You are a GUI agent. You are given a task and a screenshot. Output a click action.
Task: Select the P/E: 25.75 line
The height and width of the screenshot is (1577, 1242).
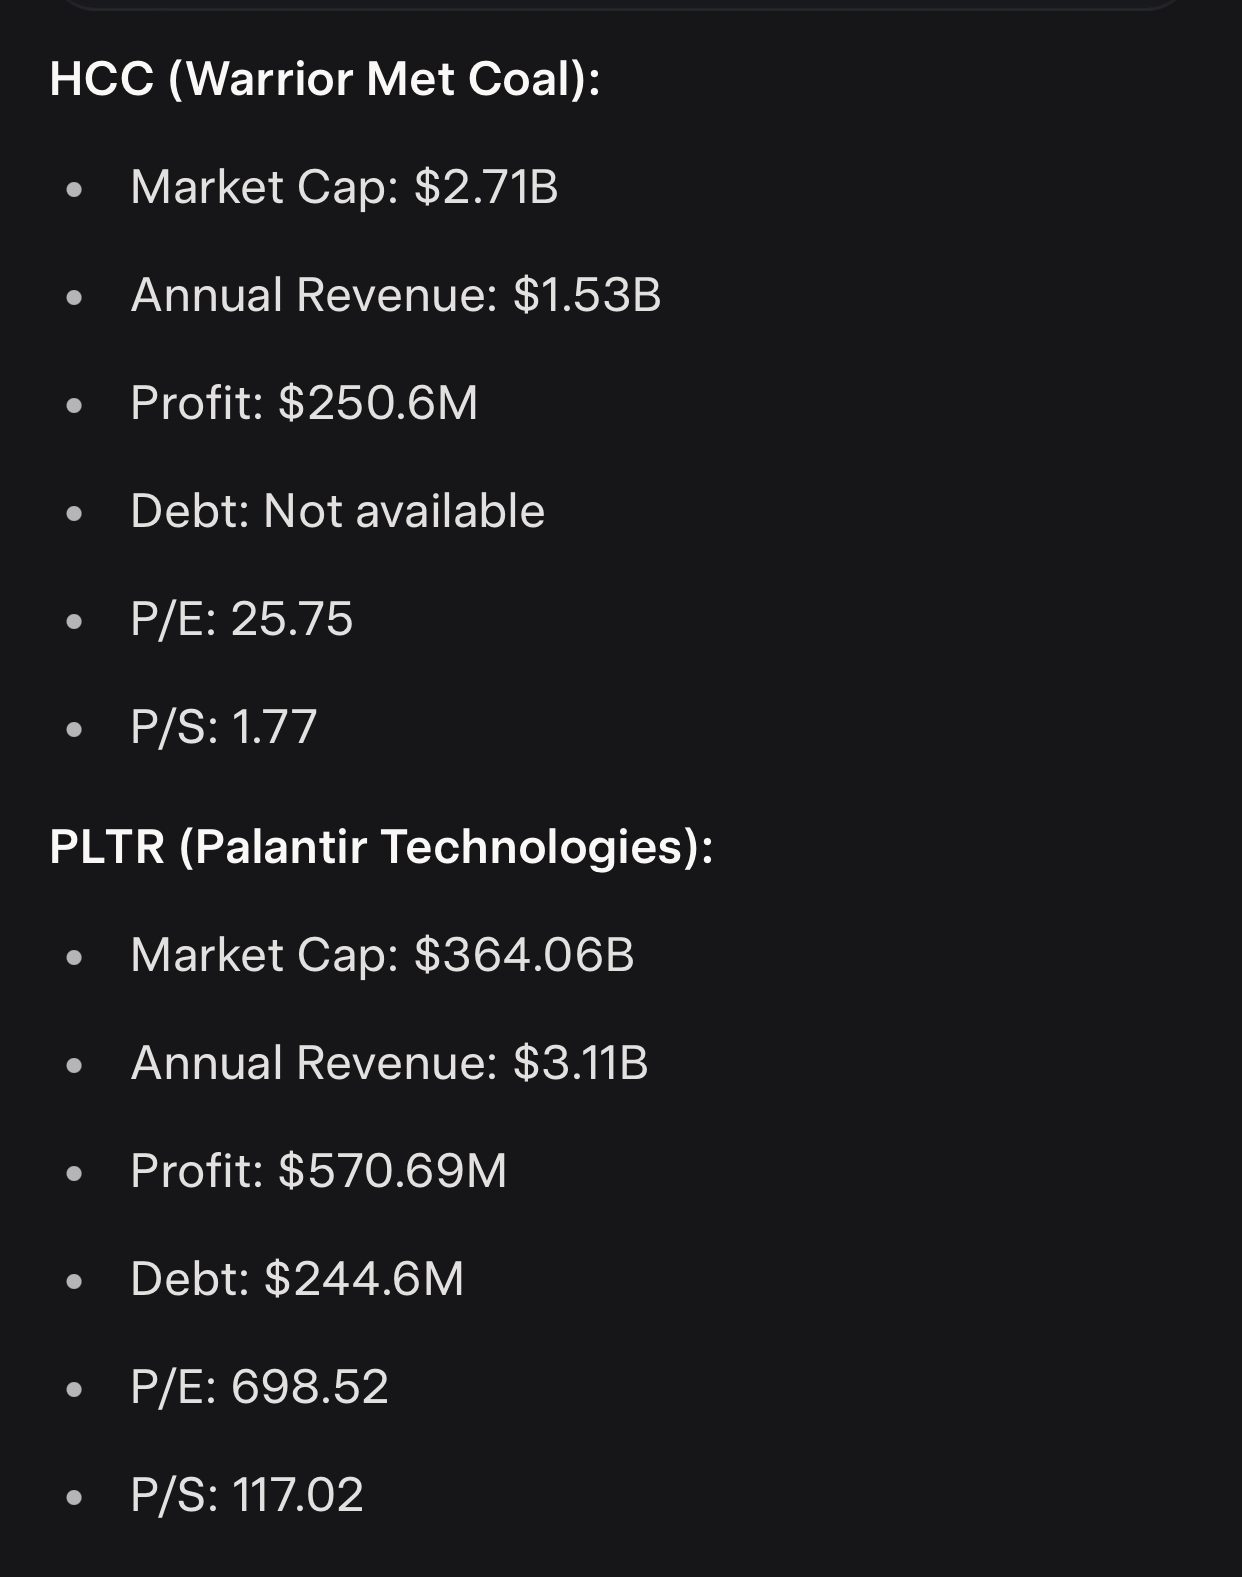pyautogui.click(x=242, y=619)
